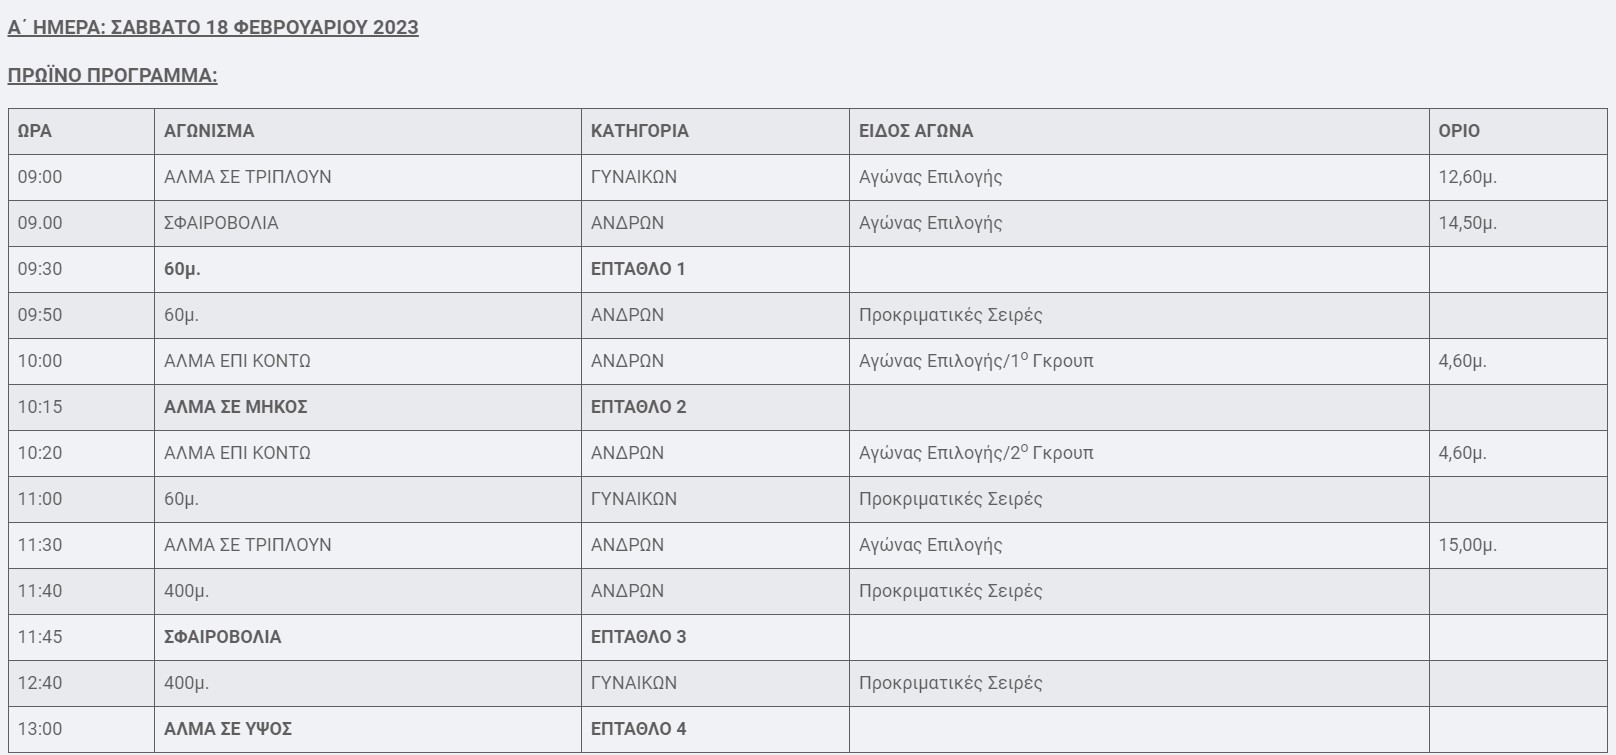Click the 12:40 time cell
The image size is (1616, 755).
(40, 683)
